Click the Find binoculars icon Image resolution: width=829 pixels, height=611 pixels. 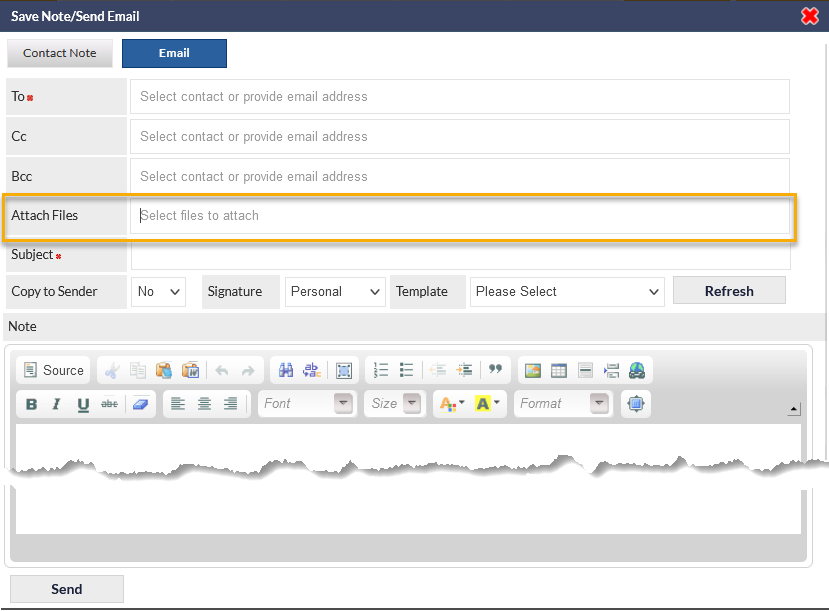[x=286, y=371]
